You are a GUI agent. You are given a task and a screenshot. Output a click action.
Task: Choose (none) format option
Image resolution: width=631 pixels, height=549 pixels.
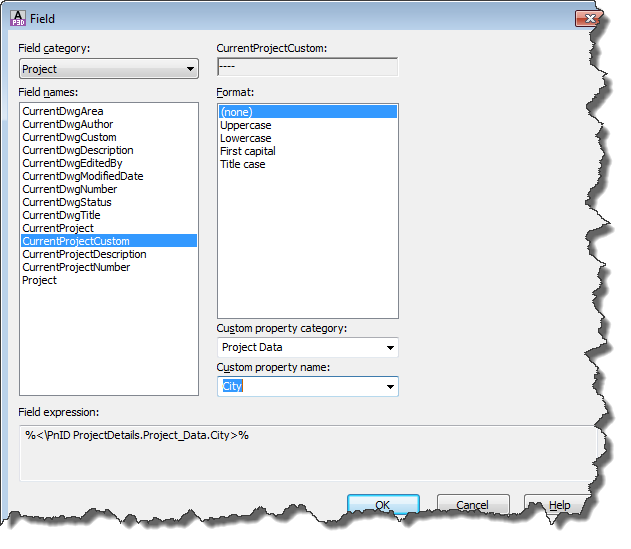pos(308,112)
